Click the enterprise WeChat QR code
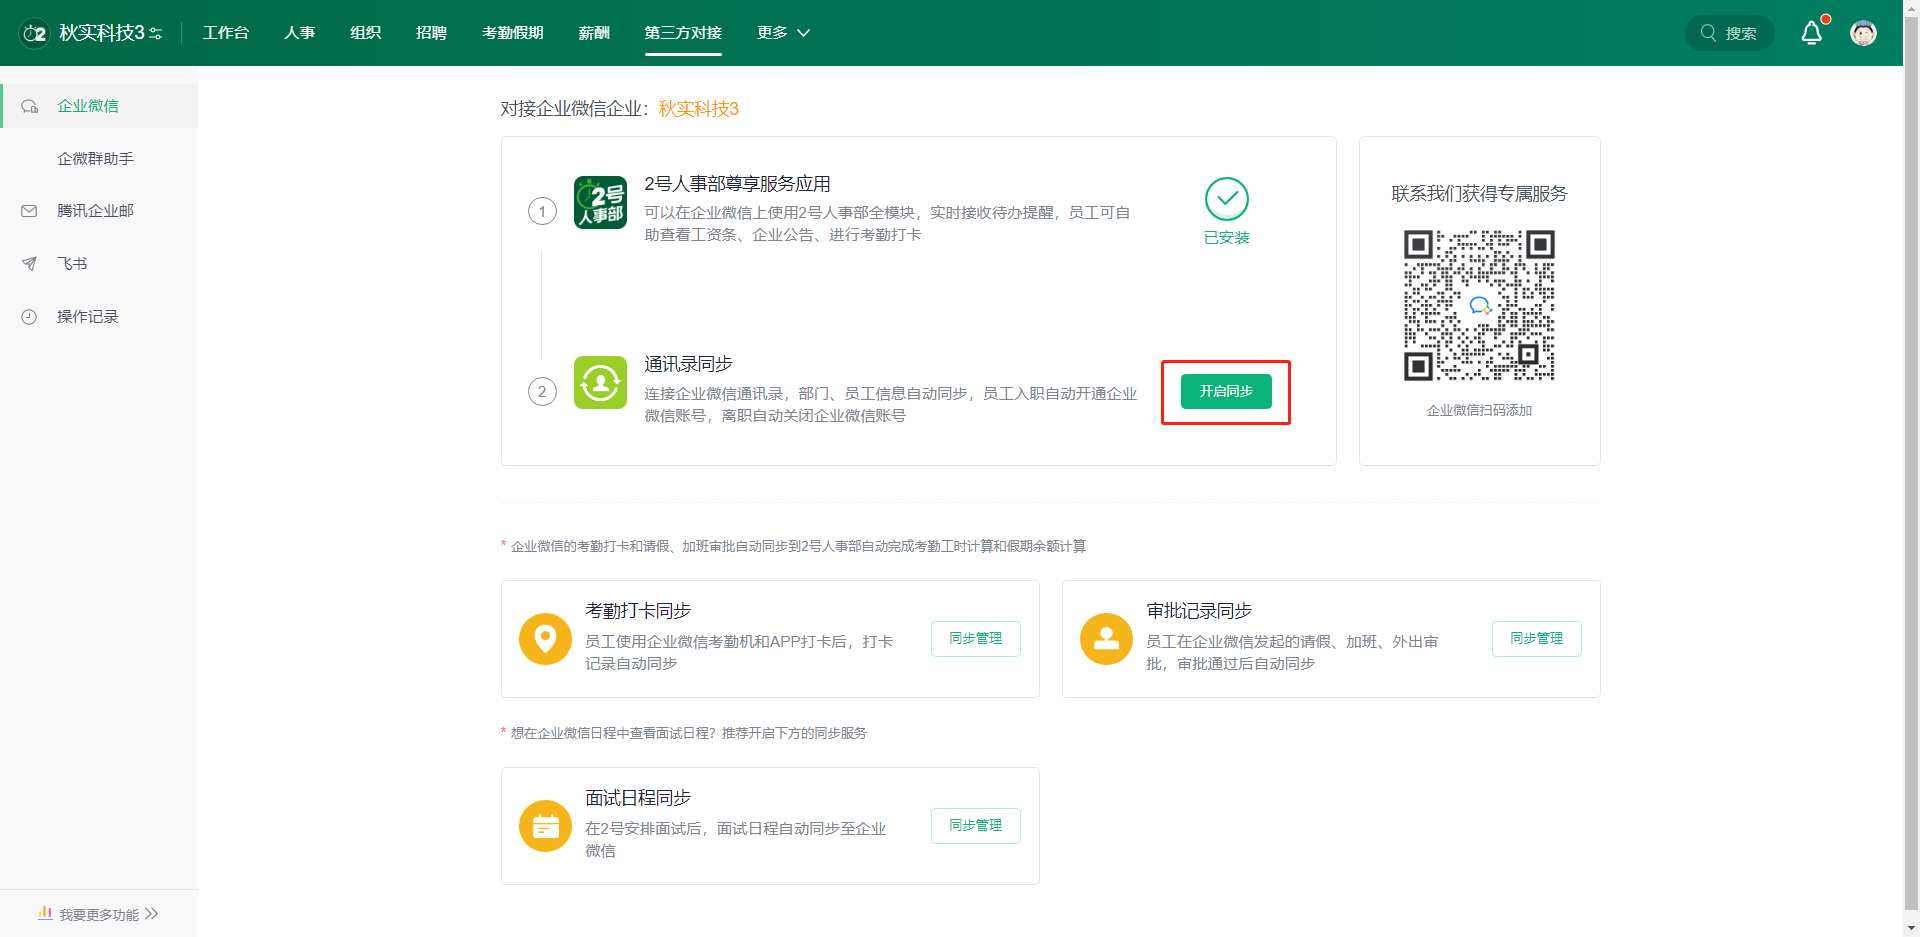 pos(1479,305)
